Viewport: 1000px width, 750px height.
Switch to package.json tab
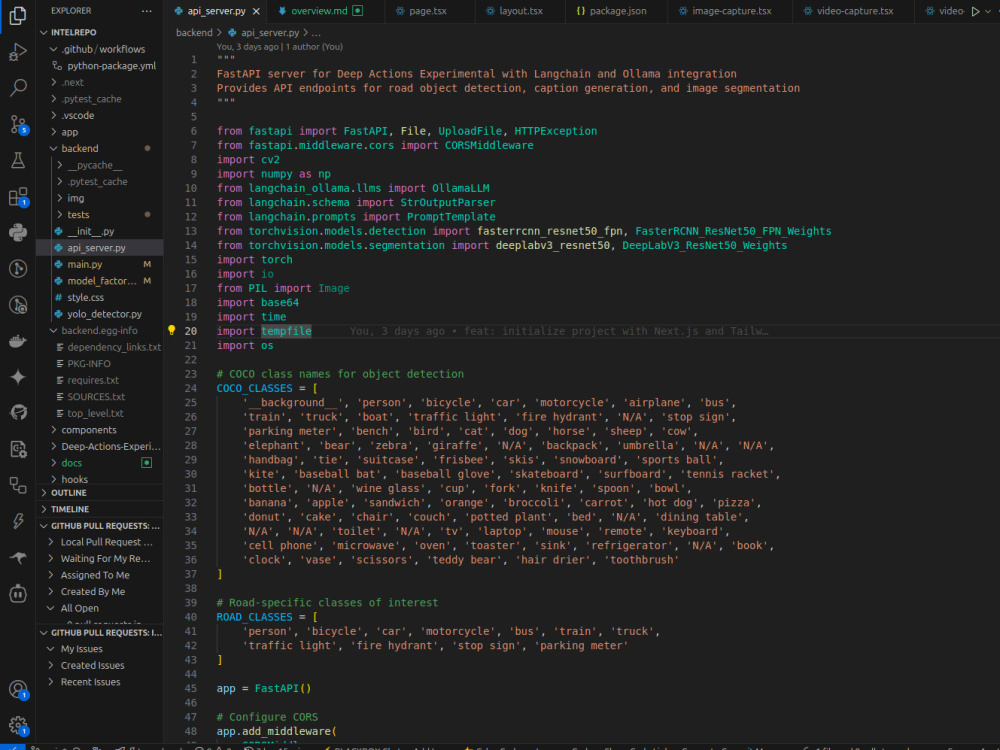tap(617, 11)
